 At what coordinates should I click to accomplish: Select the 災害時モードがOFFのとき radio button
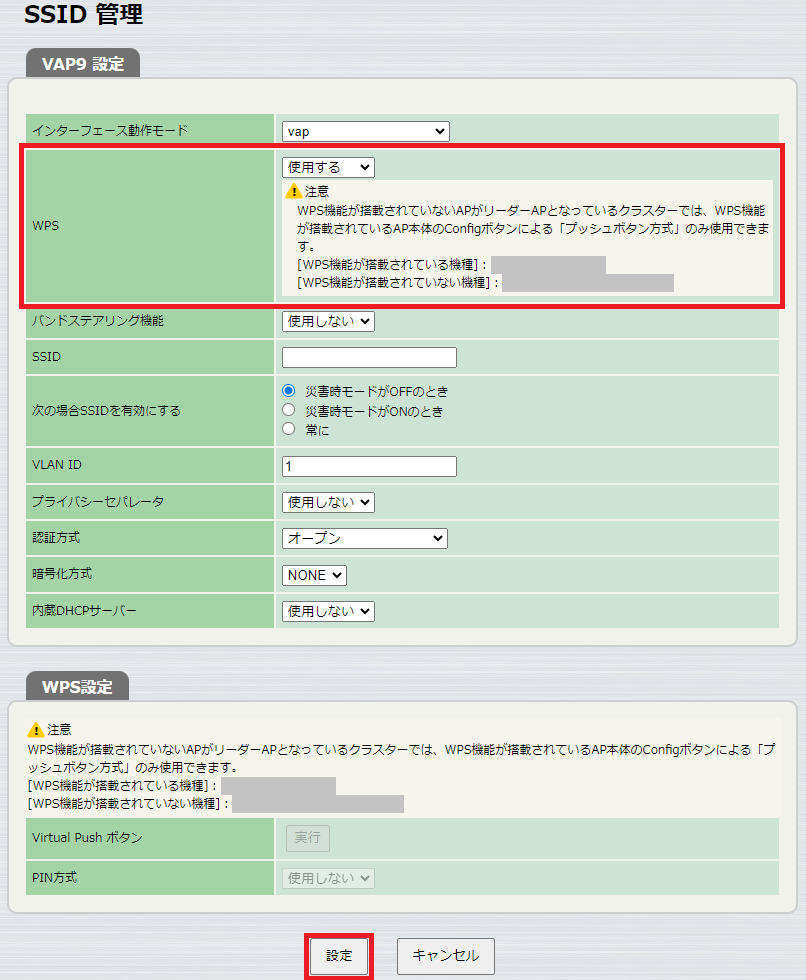click(288, 391)
